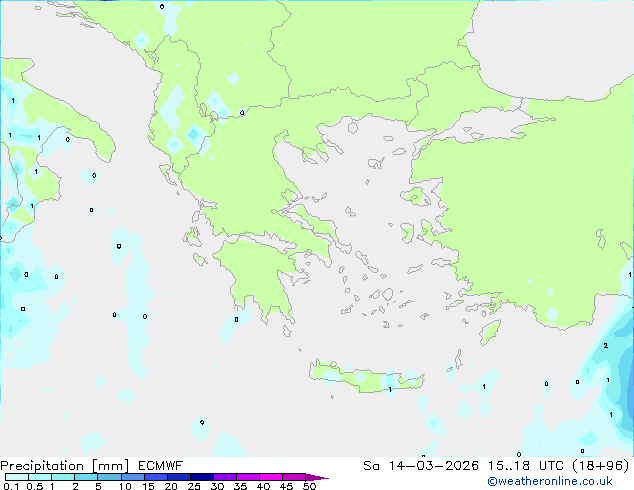This screenshot has width=634, height=490.
Task: Click the '15..18 UTC' time text
Action: pyautogui.click(x=526, y=466)
